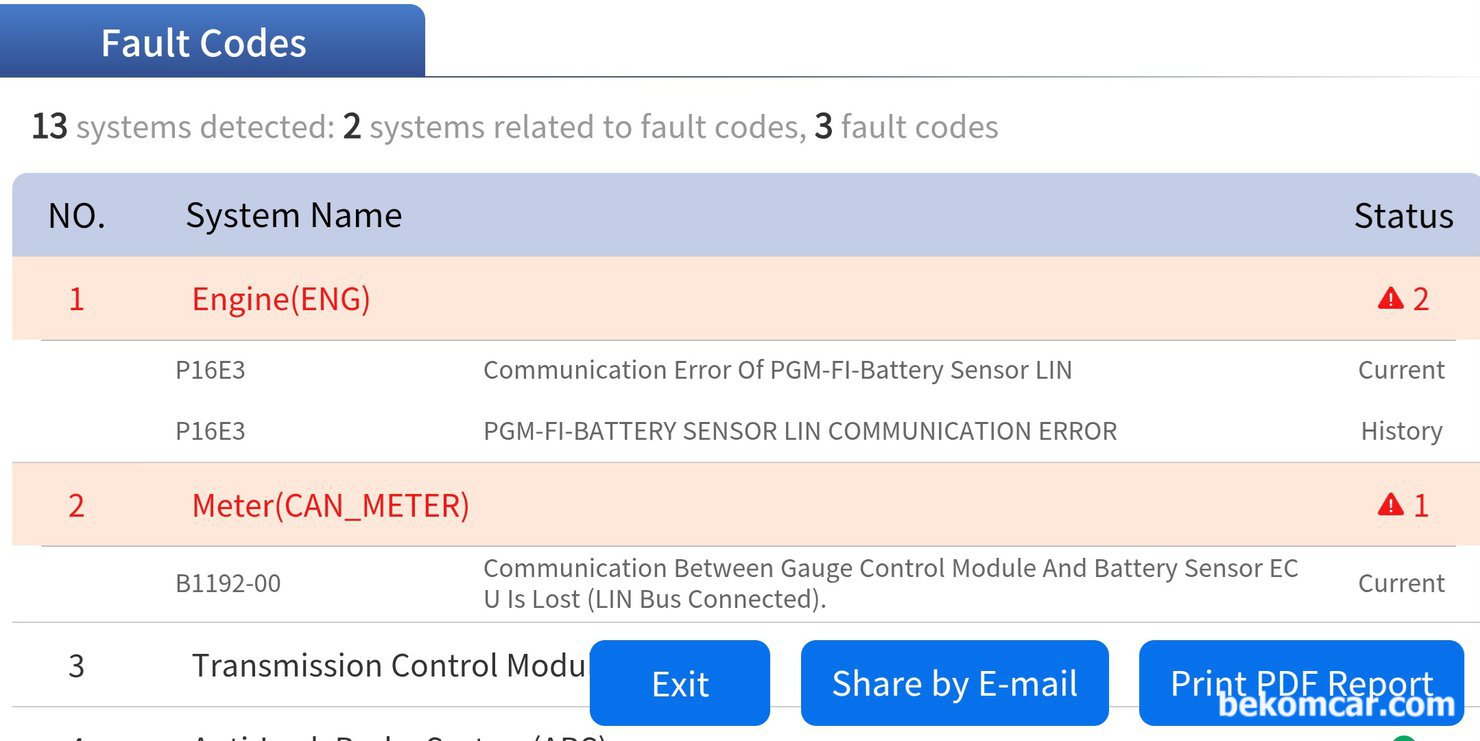Select fault code B1192-00
Screen dimensions: 1480x741
click(x=228, y=583)
